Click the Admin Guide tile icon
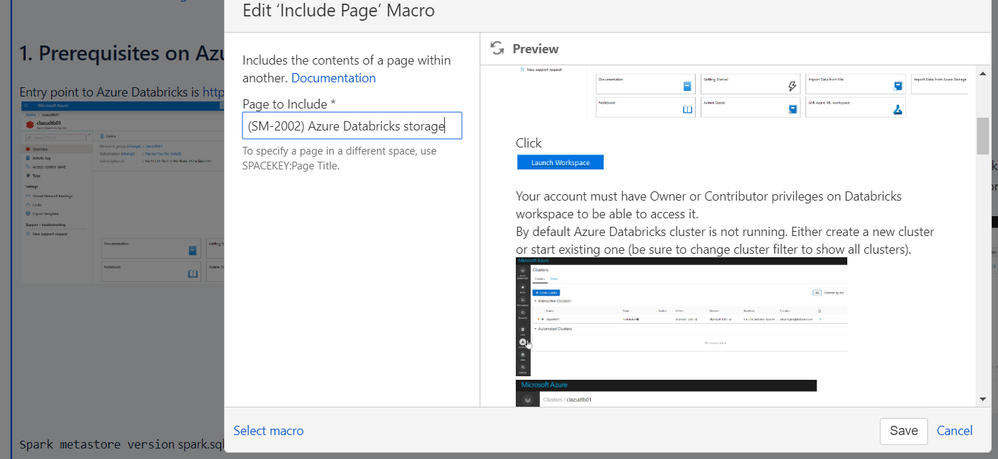This screenshot has height=459, width=998. click(x=792, y=109)
